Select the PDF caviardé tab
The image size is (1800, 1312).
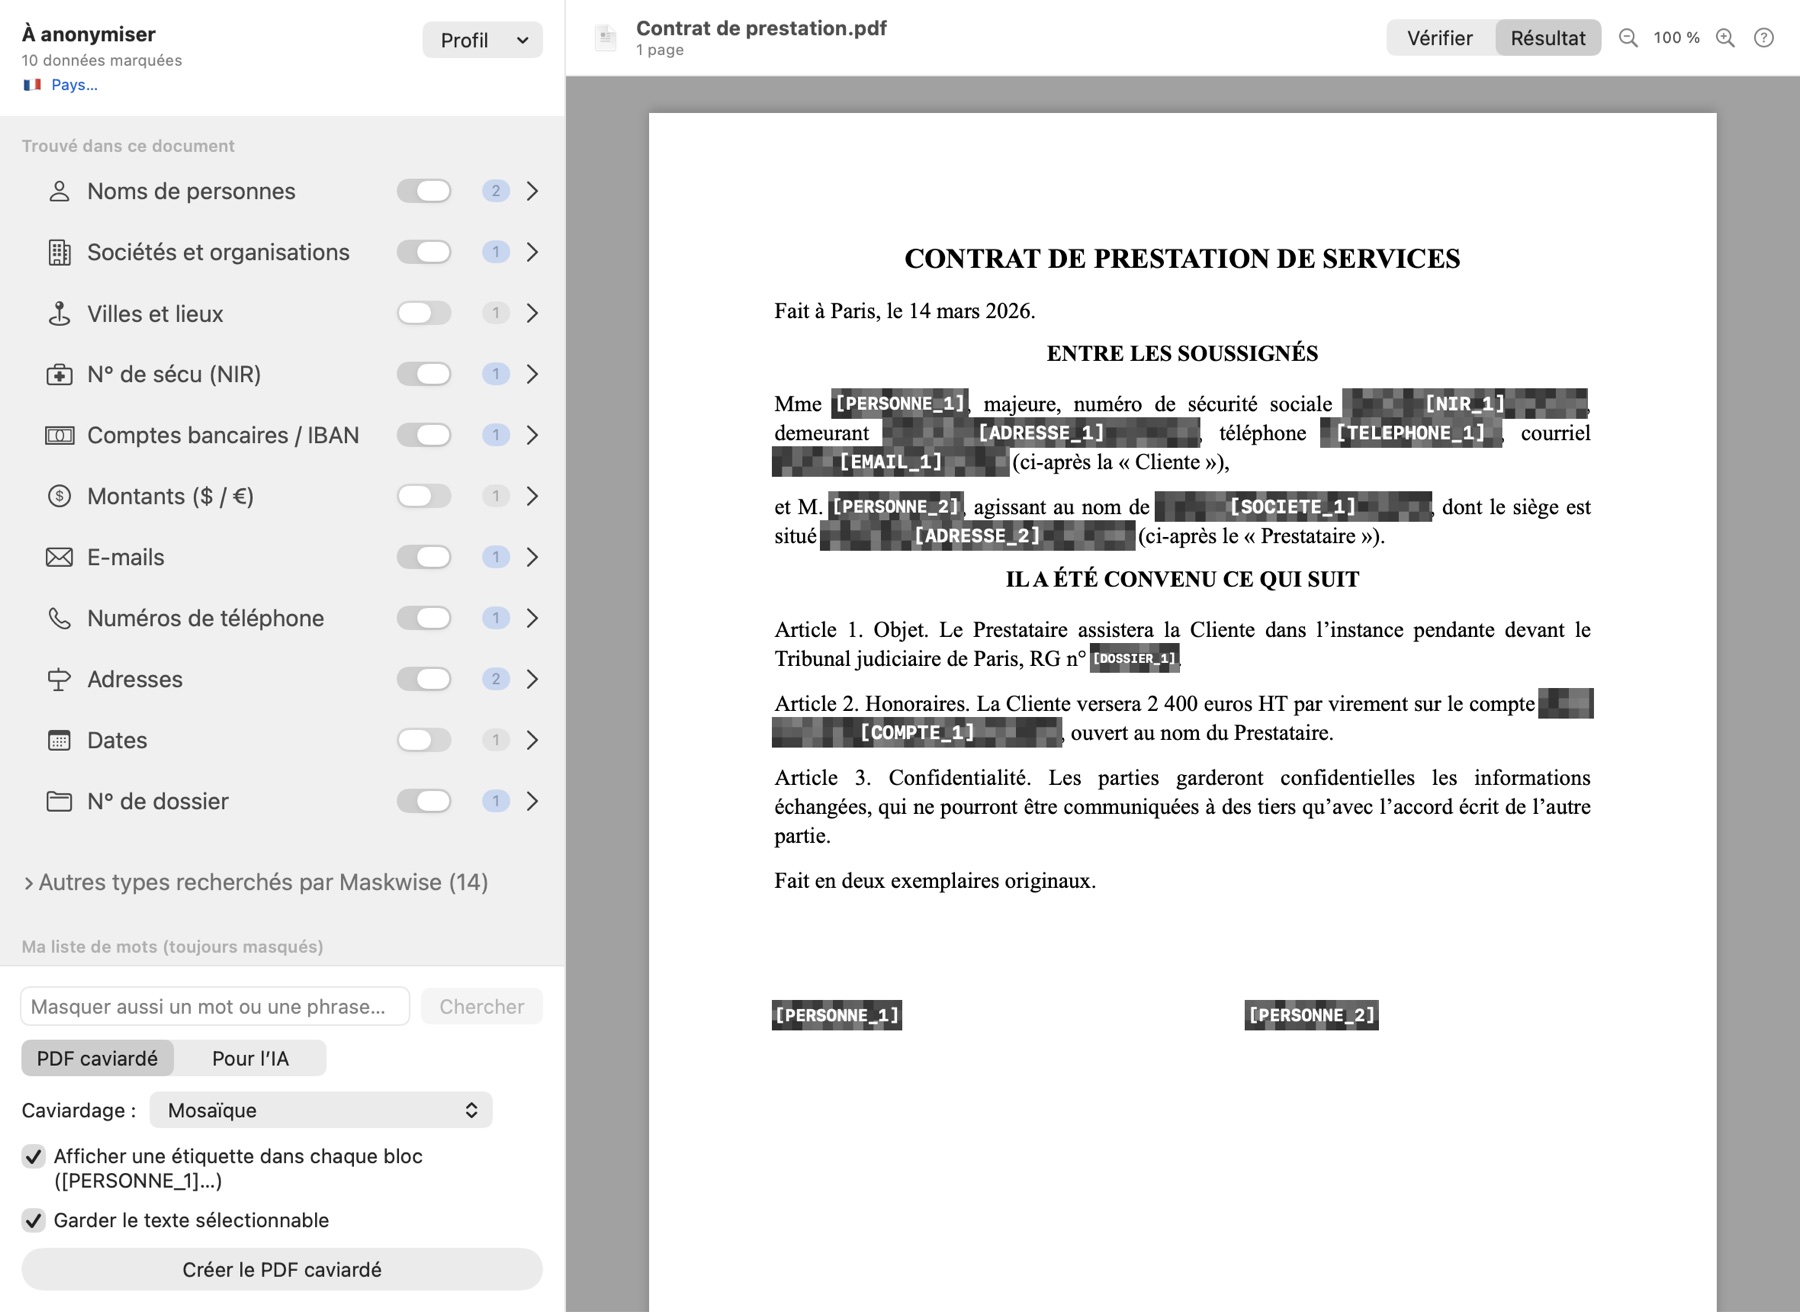pyautogui.click(x=97, y=1058)
